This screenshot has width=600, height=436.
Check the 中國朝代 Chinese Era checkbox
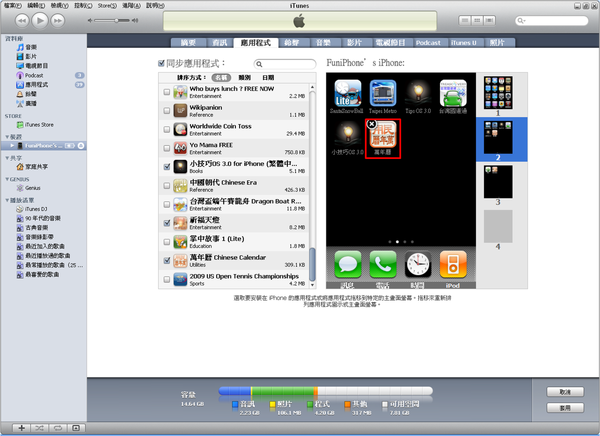click(166, 186)
